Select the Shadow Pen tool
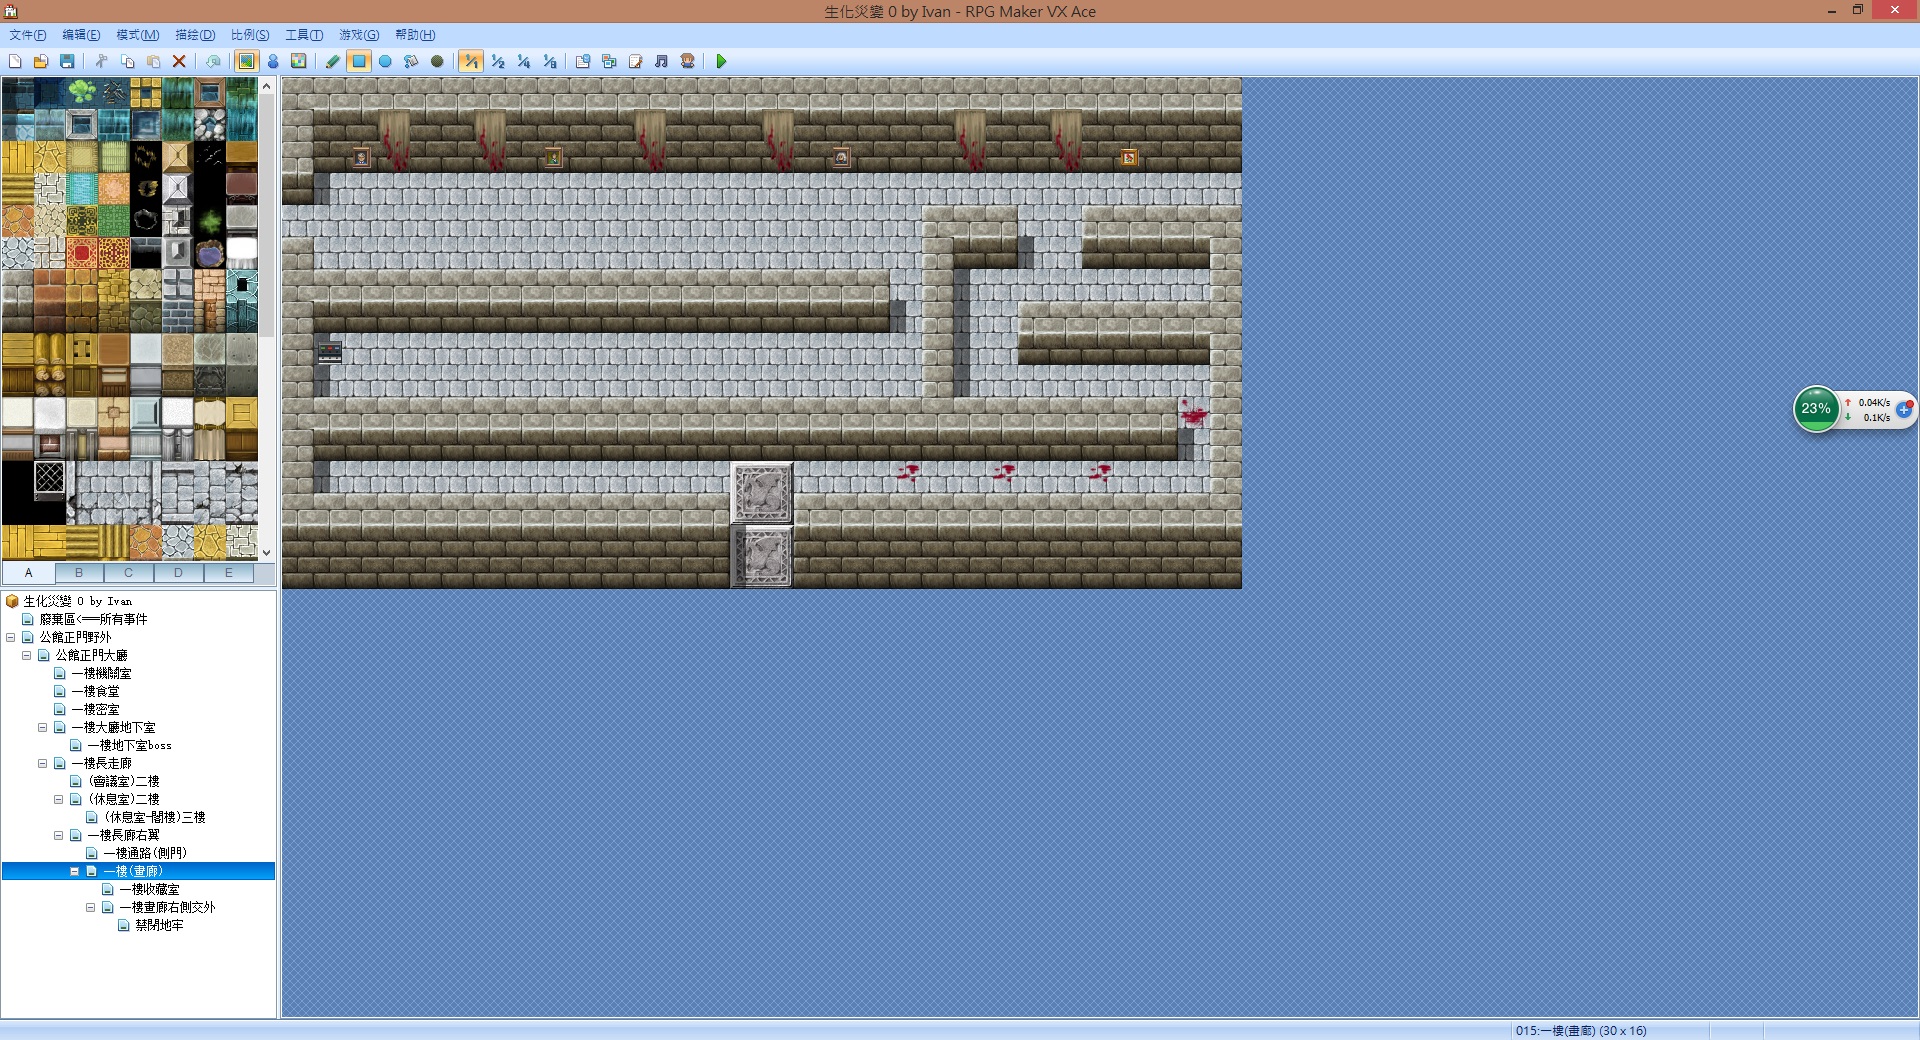This screenshot has width=1920, height=1040. [x=437, y=61]
